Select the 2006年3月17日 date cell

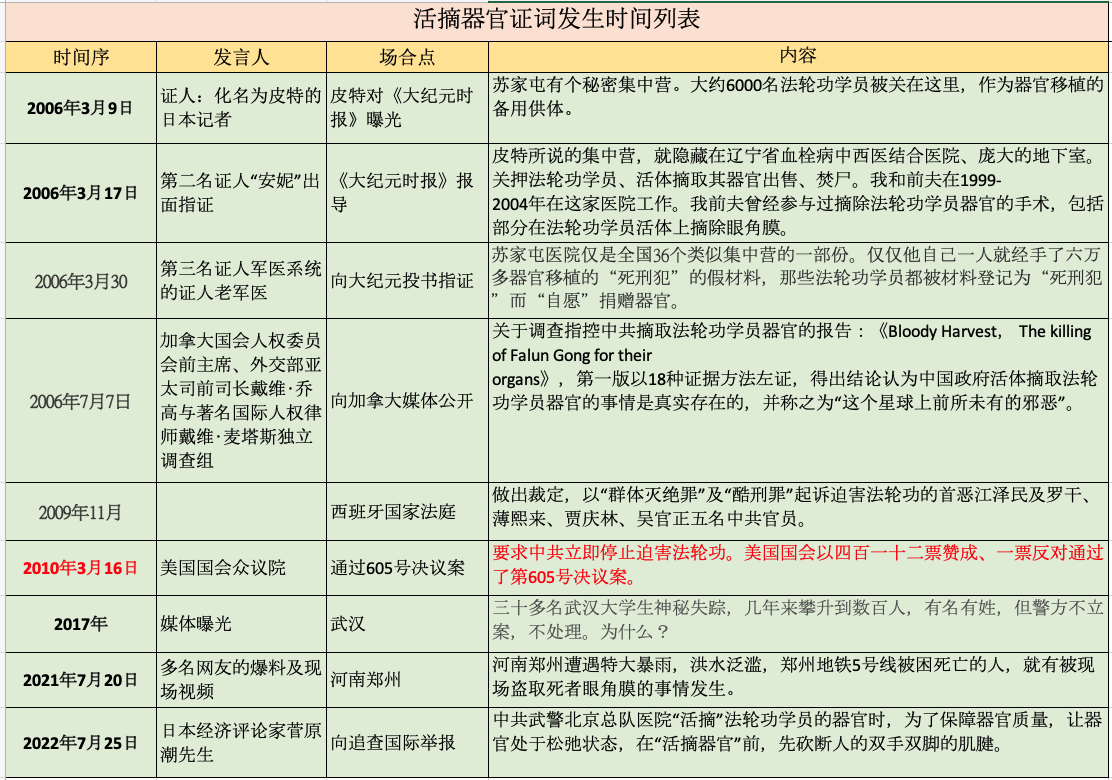pos(80,193)
